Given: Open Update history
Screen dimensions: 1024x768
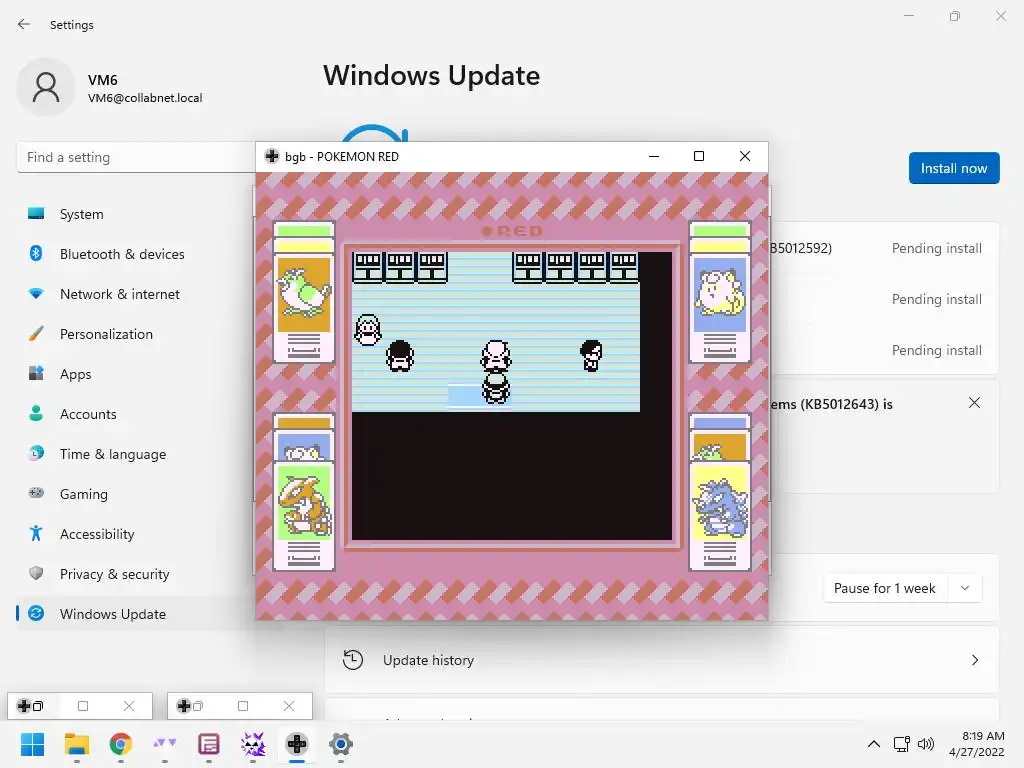Looking at the screenshot, I should coord(662,660).
